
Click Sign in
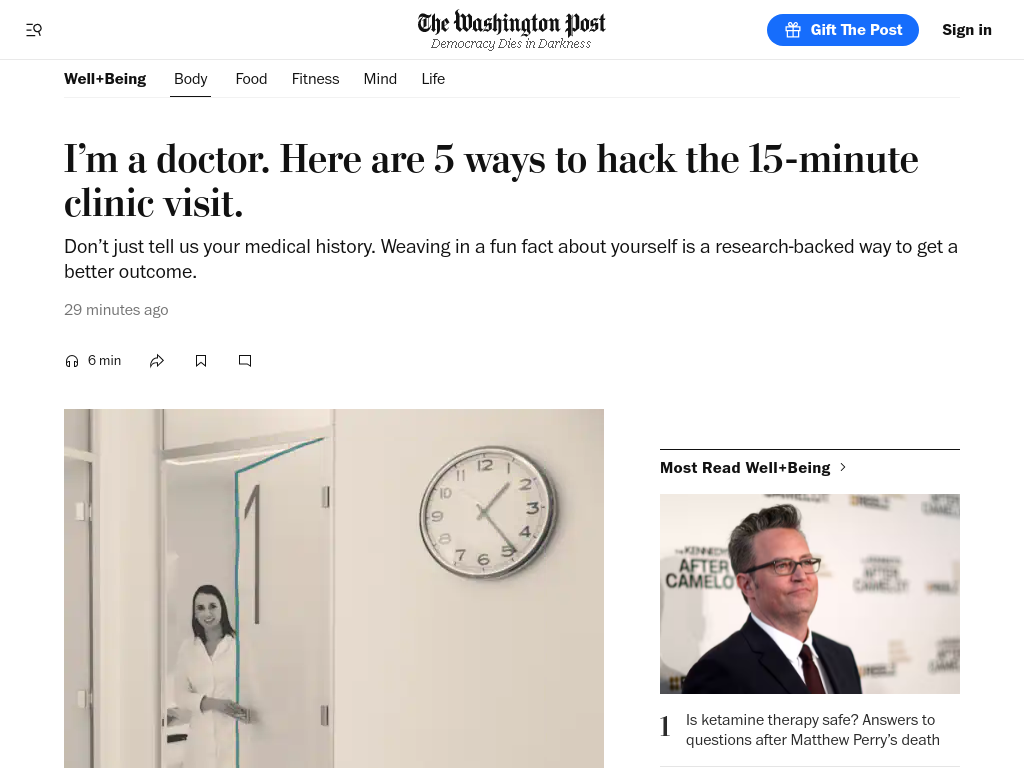click(967, 30)
